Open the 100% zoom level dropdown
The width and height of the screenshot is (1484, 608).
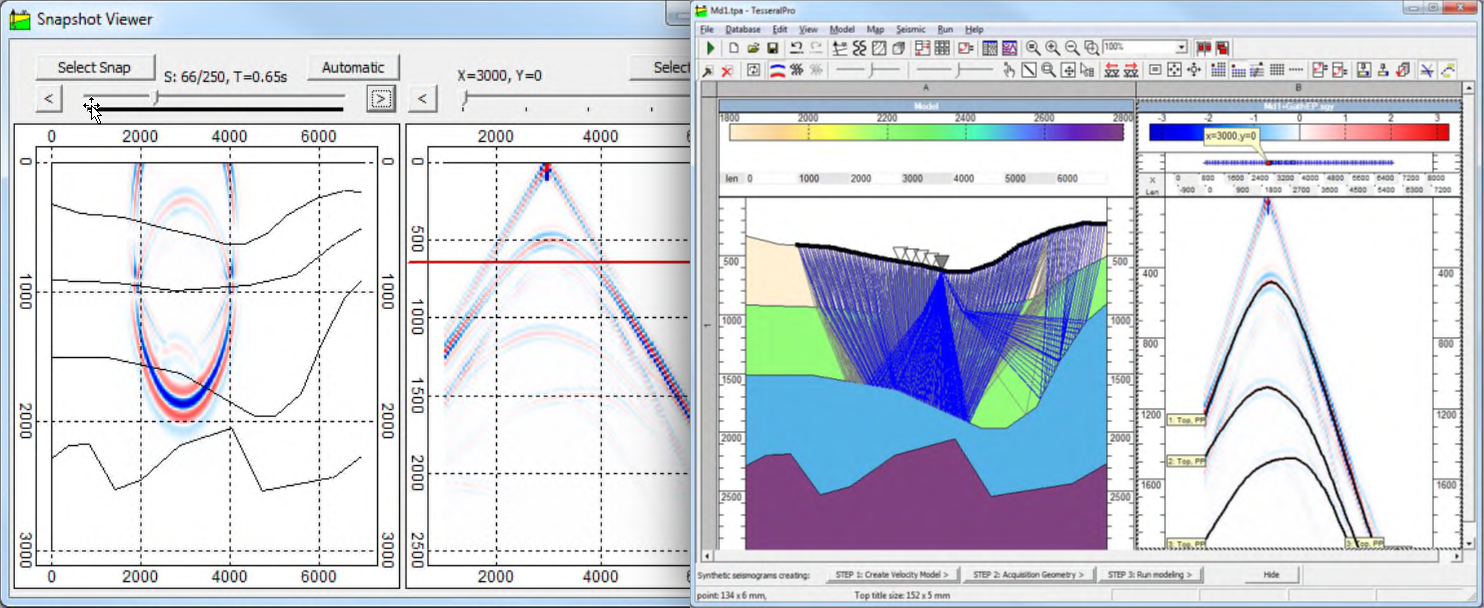[1181, 47]
